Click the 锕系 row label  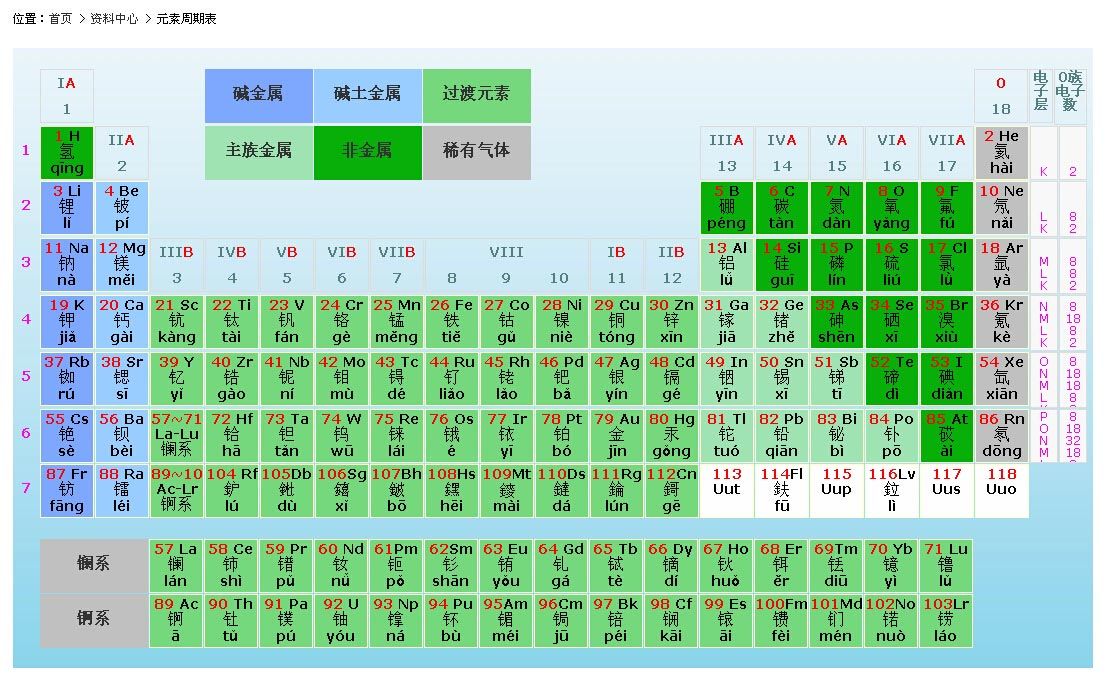(x=93, y=619)
